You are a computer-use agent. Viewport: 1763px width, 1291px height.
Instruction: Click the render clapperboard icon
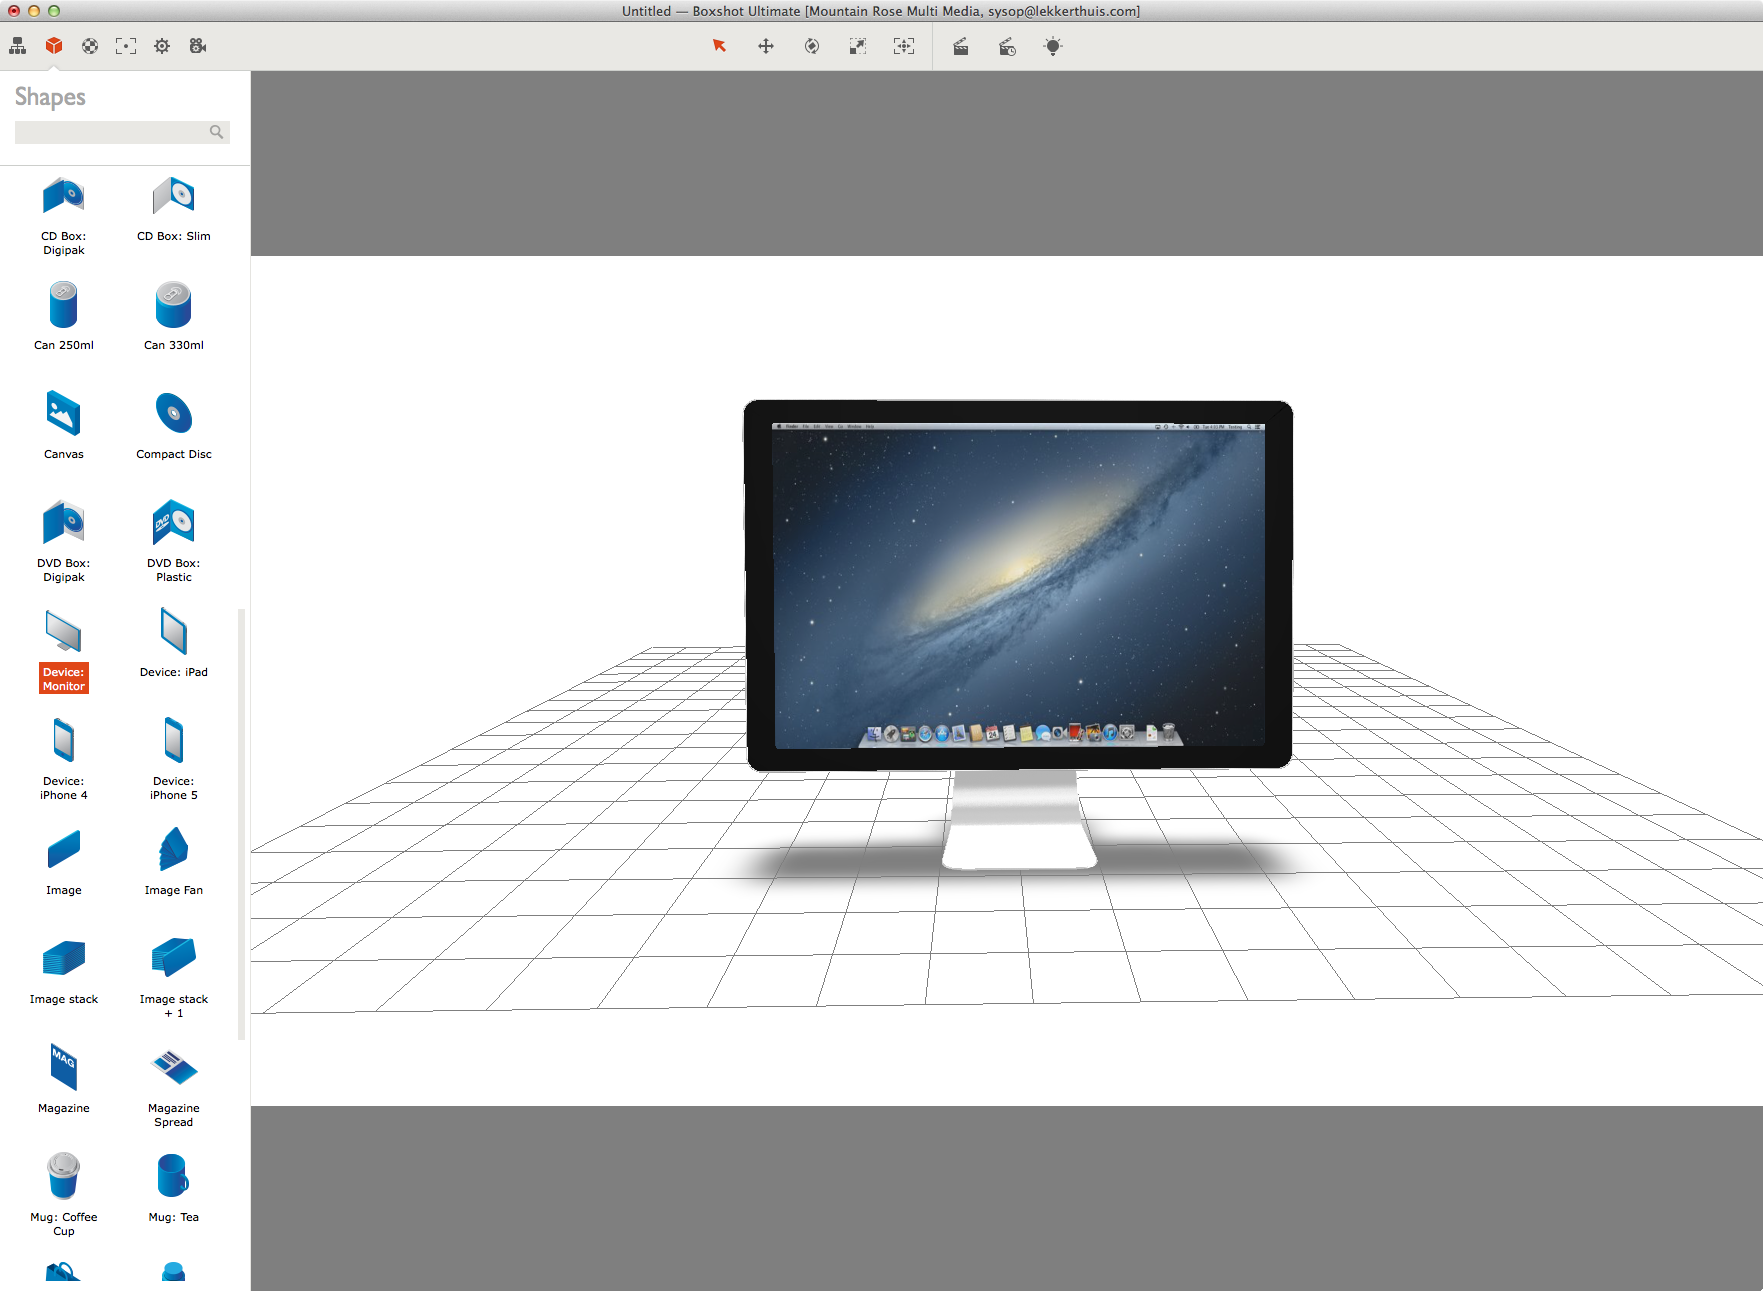[x=961, y=46]
